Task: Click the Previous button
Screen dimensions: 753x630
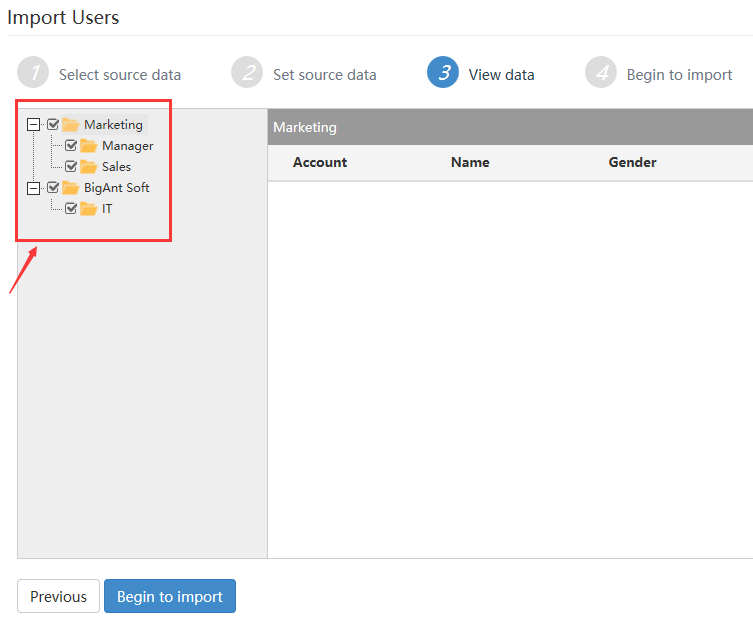Action: (59, 596)
